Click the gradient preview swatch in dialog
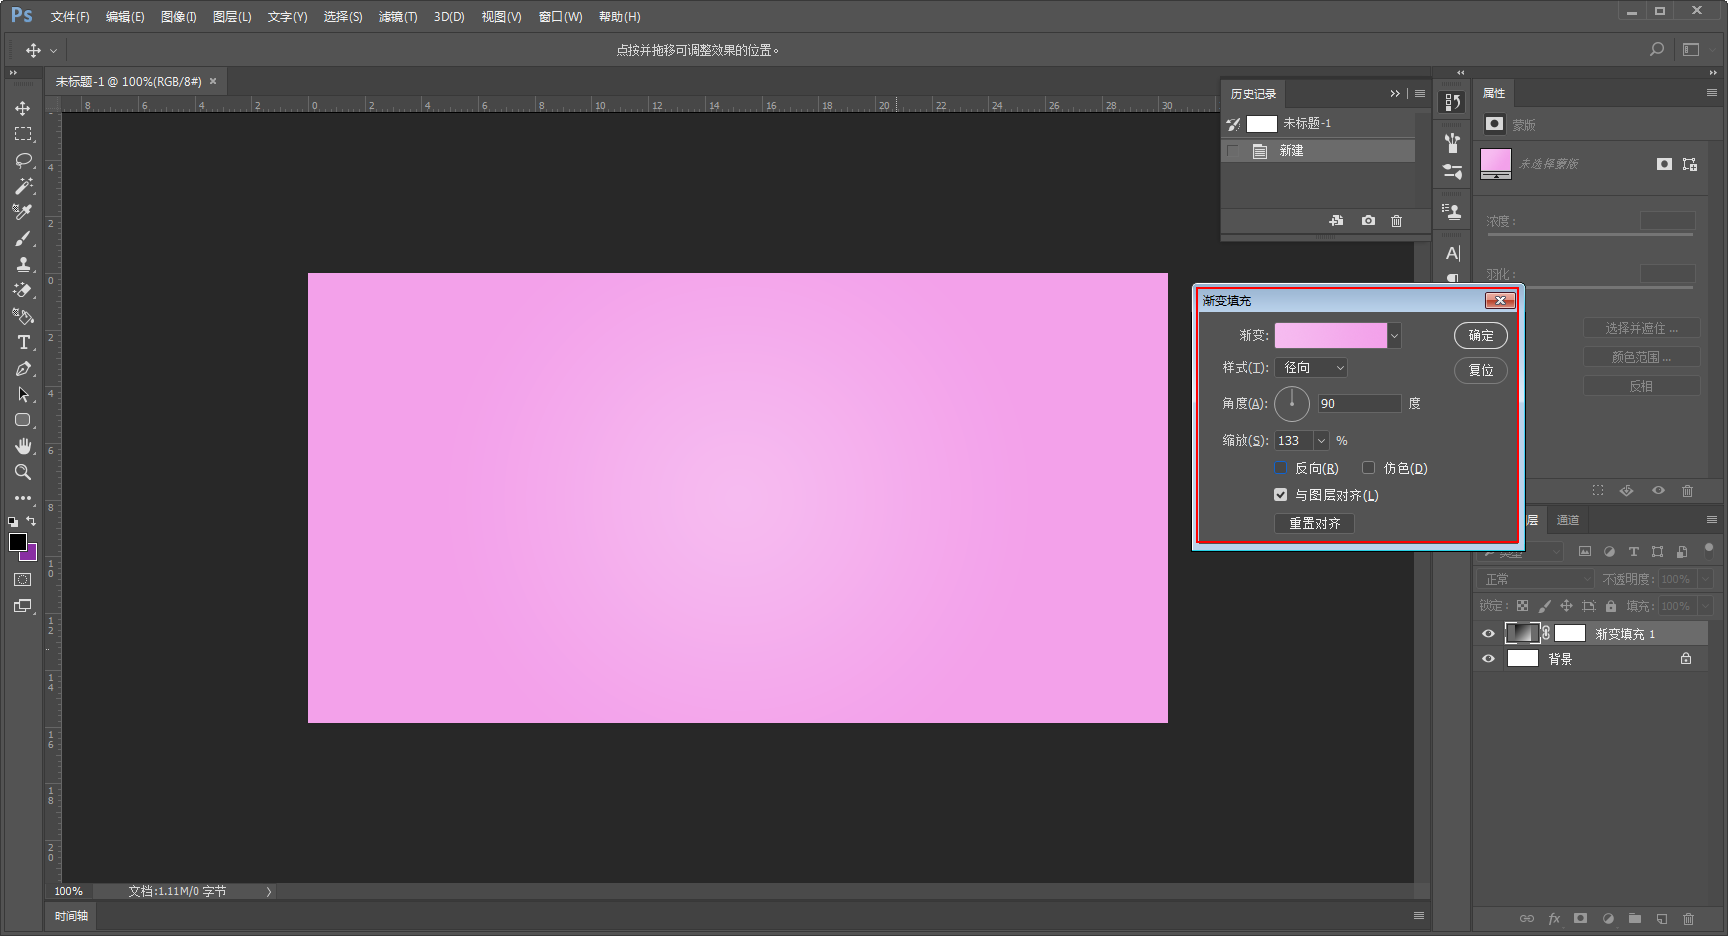 pos(1331,336)
